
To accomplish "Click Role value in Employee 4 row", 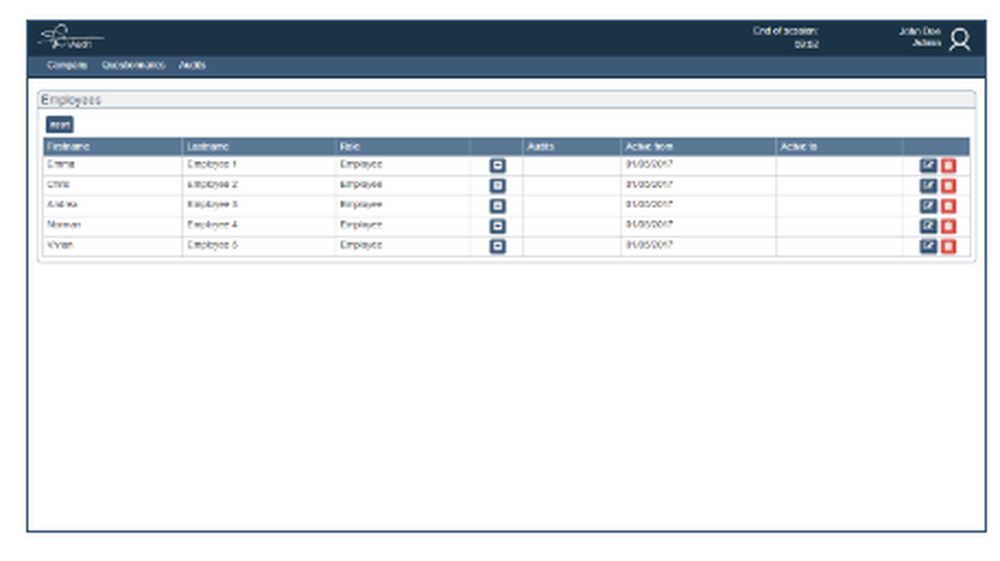I will pyautogui.click(x=361, y=225).
